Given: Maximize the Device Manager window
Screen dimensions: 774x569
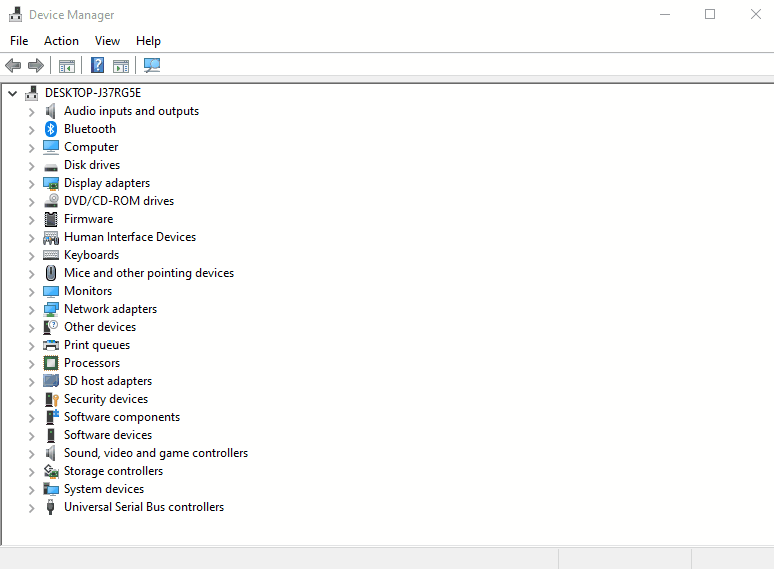Looking at the screenshot, I should (710, 14).
